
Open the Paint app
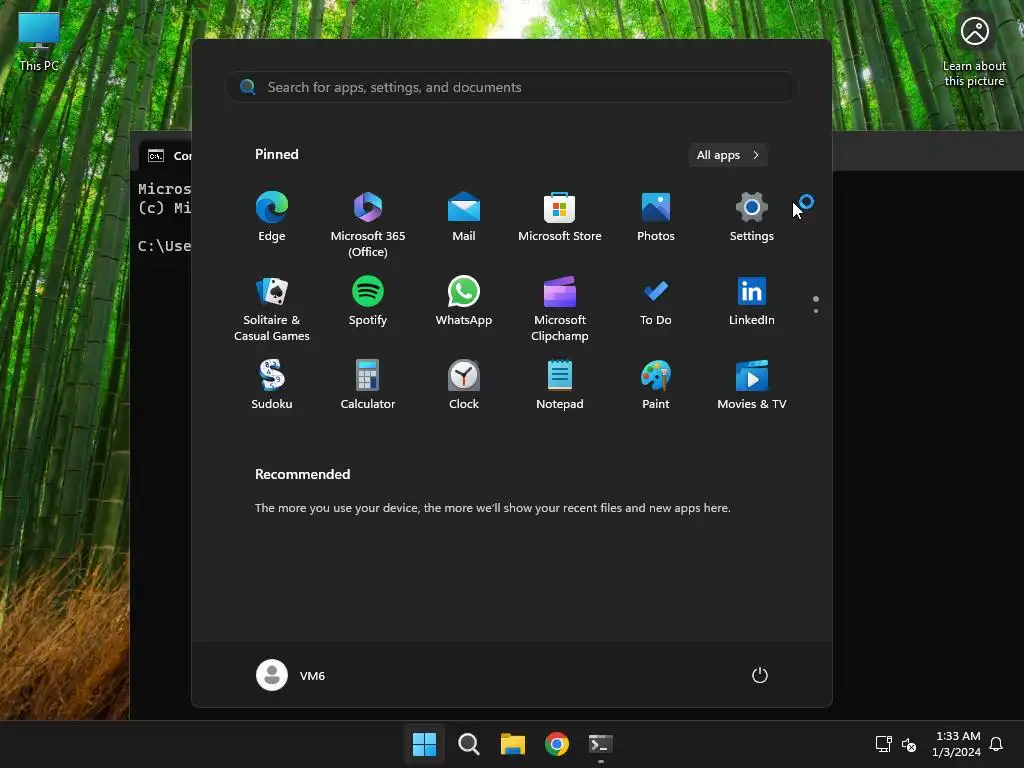[656, 385]
